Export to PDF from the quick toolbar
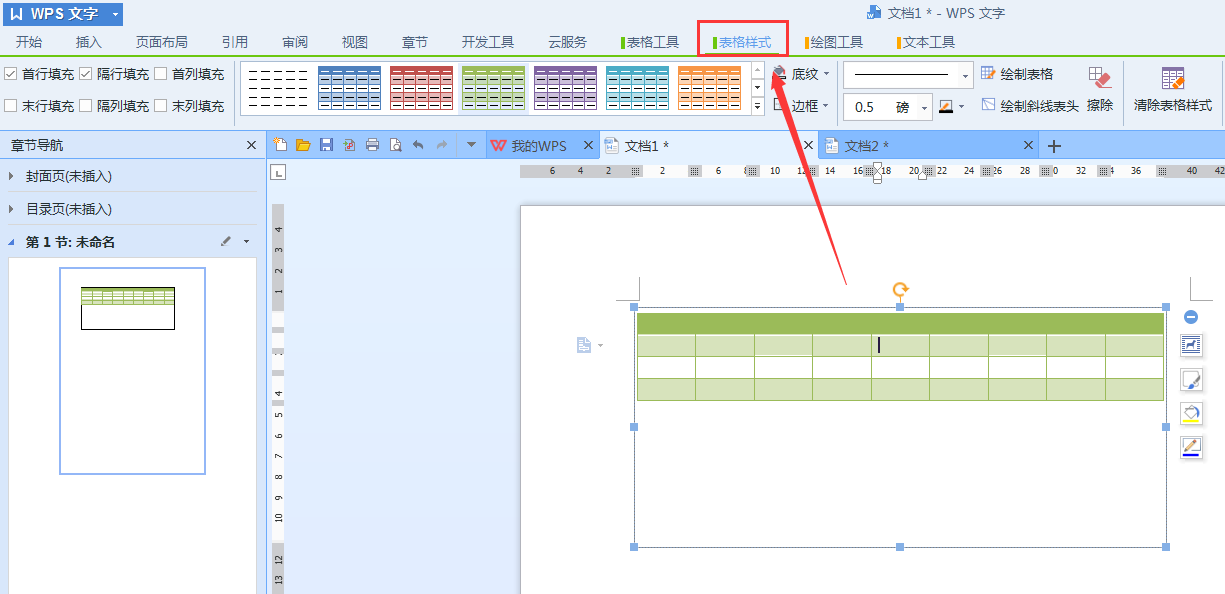Viewport: 1225px width, 594px height. tap(349, 145)
